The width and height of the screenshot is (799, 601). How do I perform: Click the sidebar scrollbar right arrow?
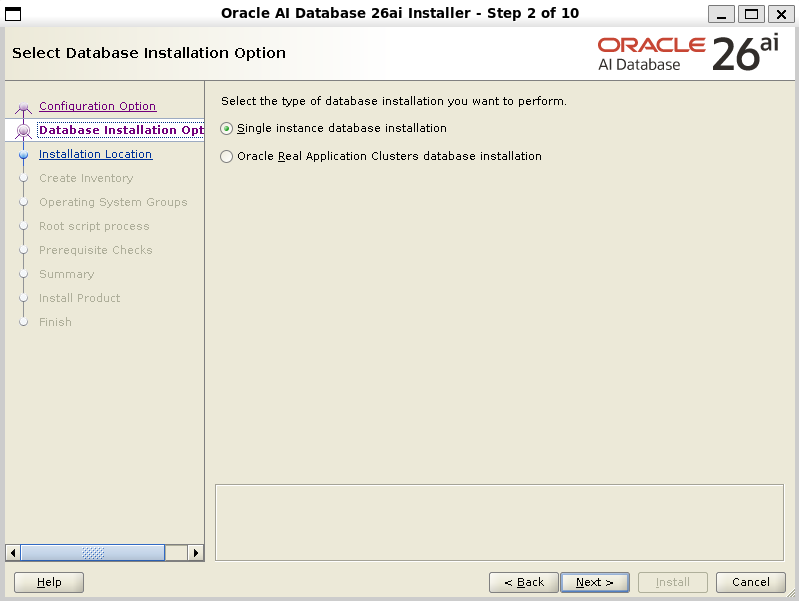196,553
